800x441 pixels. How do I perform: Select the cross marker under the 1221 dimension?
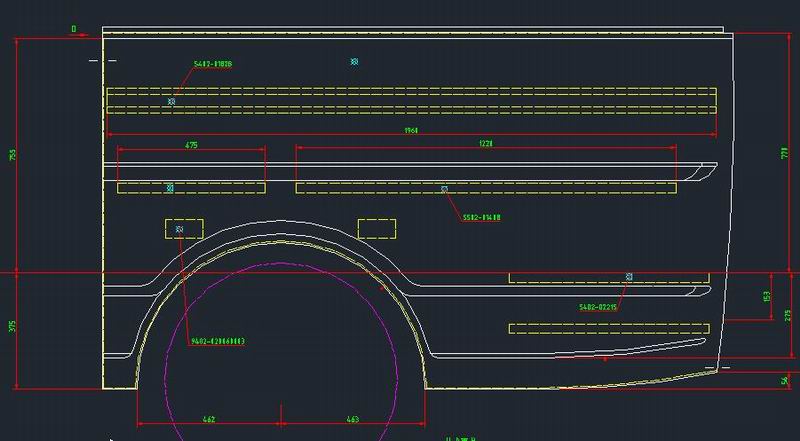(x=444, y=188)
